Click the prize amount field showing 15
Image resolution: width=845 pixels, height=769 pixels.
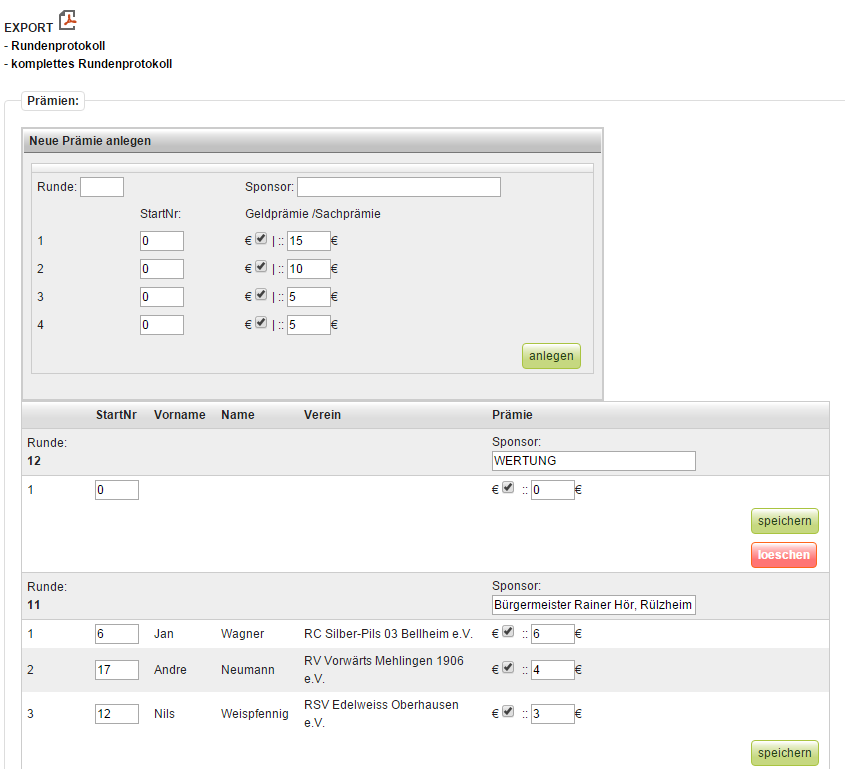pos(308,241)
